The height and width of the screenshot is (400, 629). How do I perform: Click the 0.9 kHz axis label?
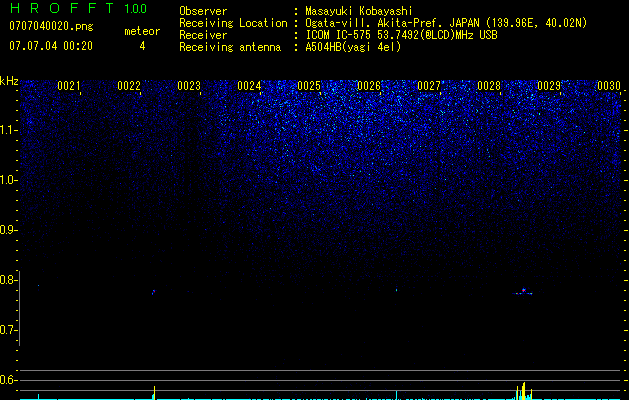(8, 230)
